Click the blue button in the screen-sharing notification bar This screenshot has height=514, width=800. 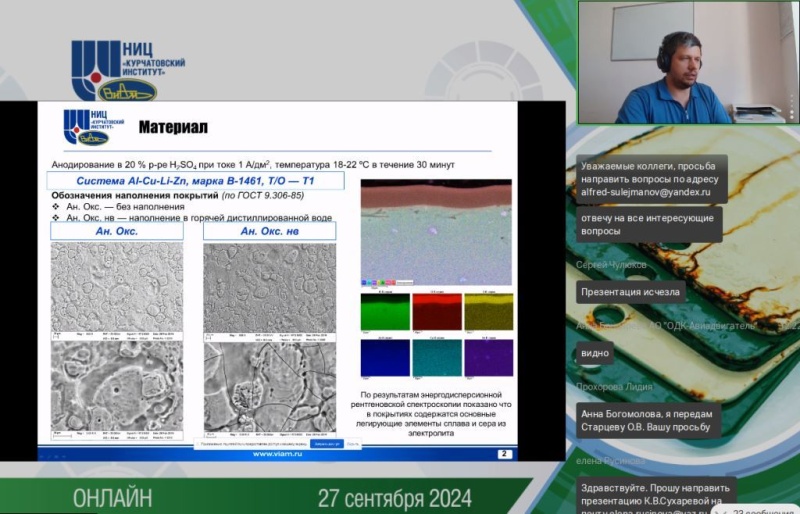click(327, 444)
